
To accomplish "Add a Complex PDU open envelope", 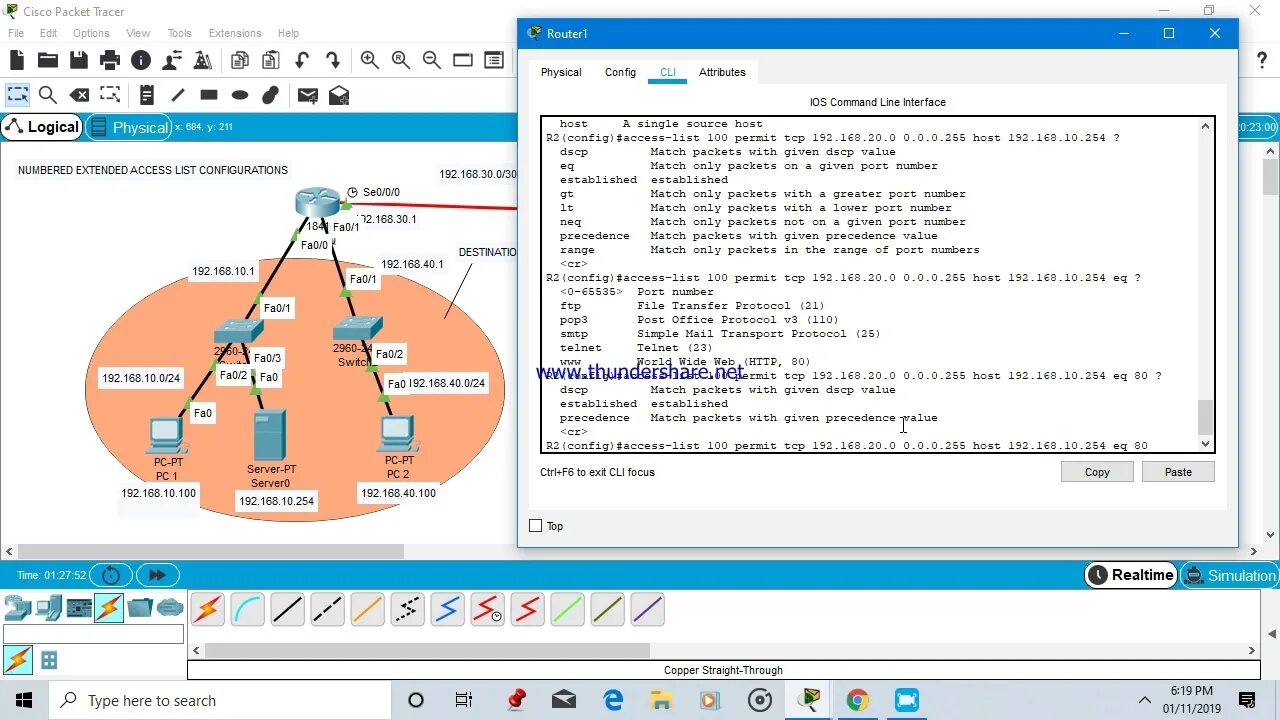I will [339, 95].
